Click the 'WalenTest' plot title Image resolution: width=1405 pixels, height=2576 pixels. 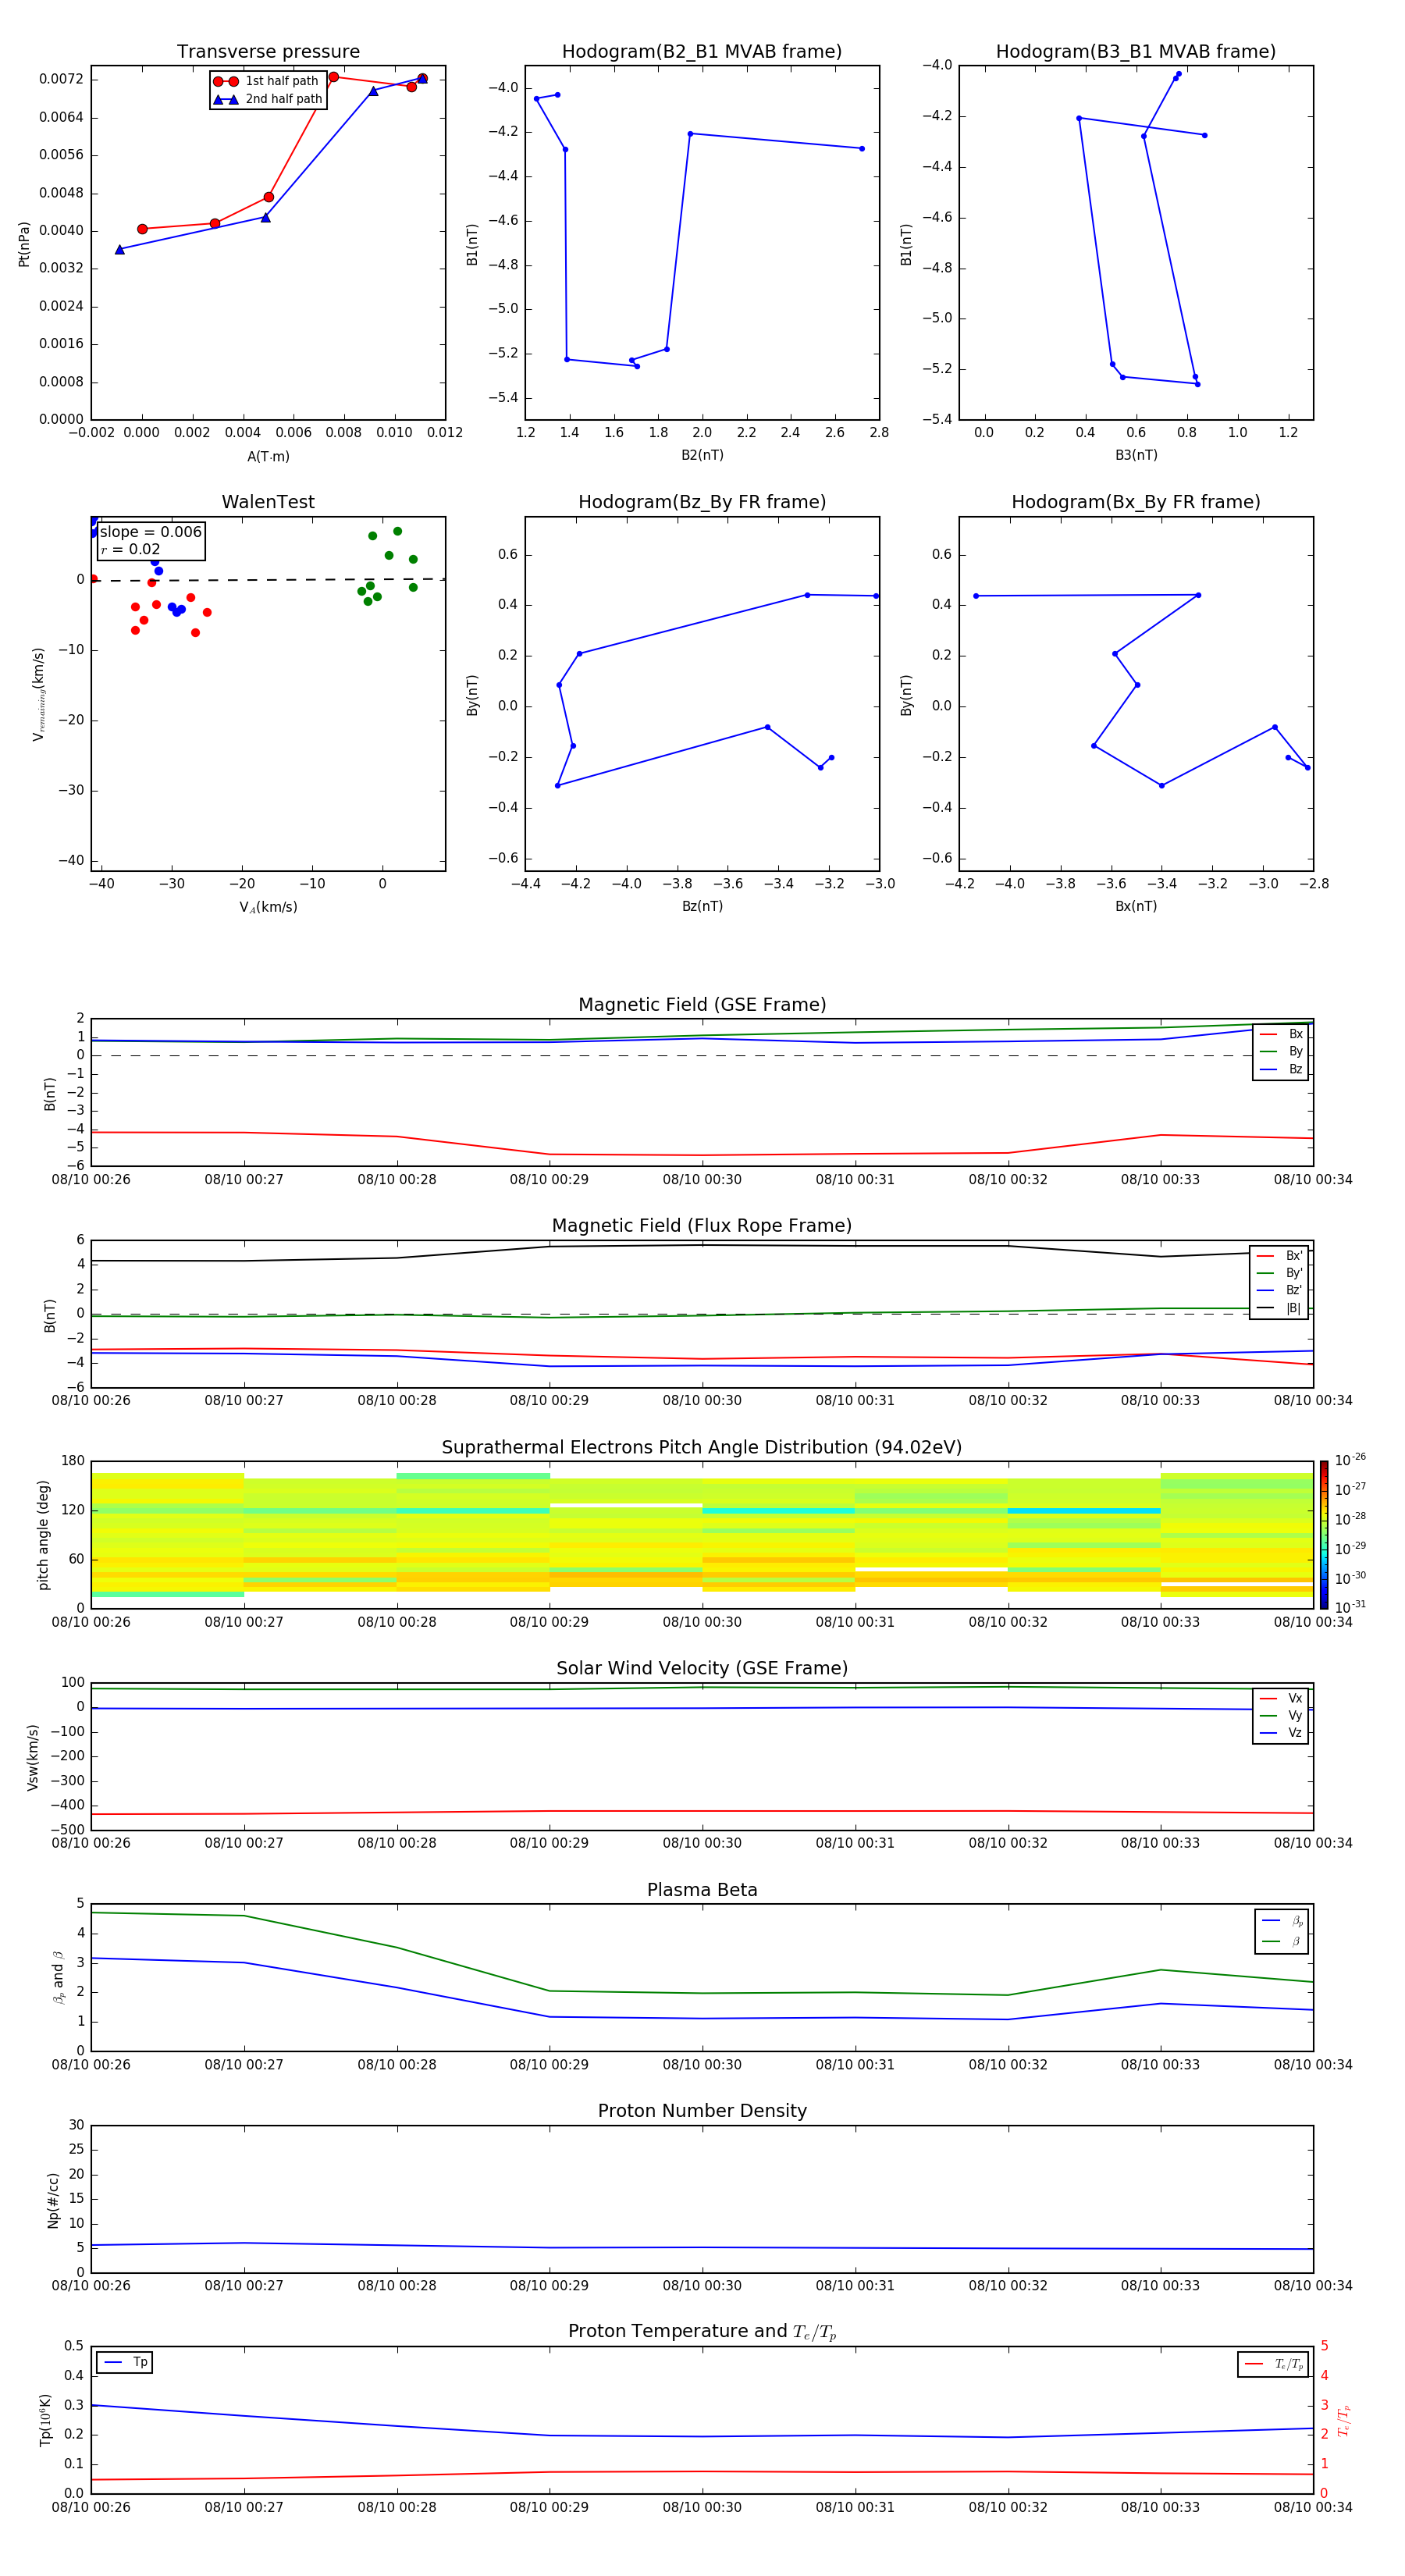tap(268, 502)
